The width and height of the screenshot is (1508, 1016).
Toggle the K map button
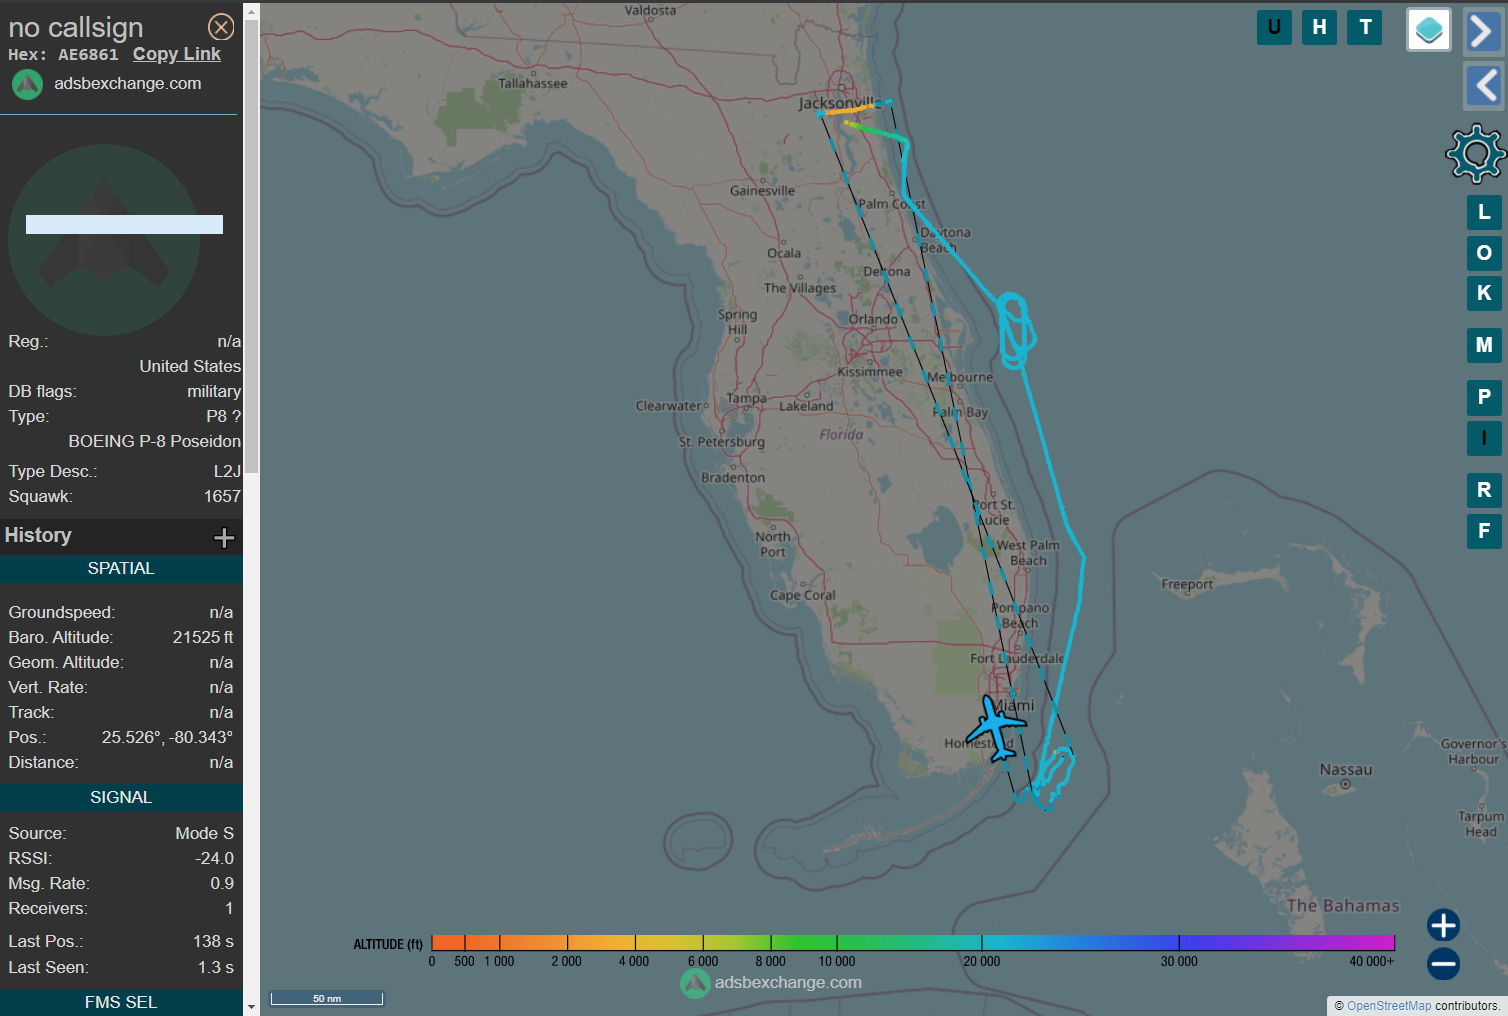1484,293
